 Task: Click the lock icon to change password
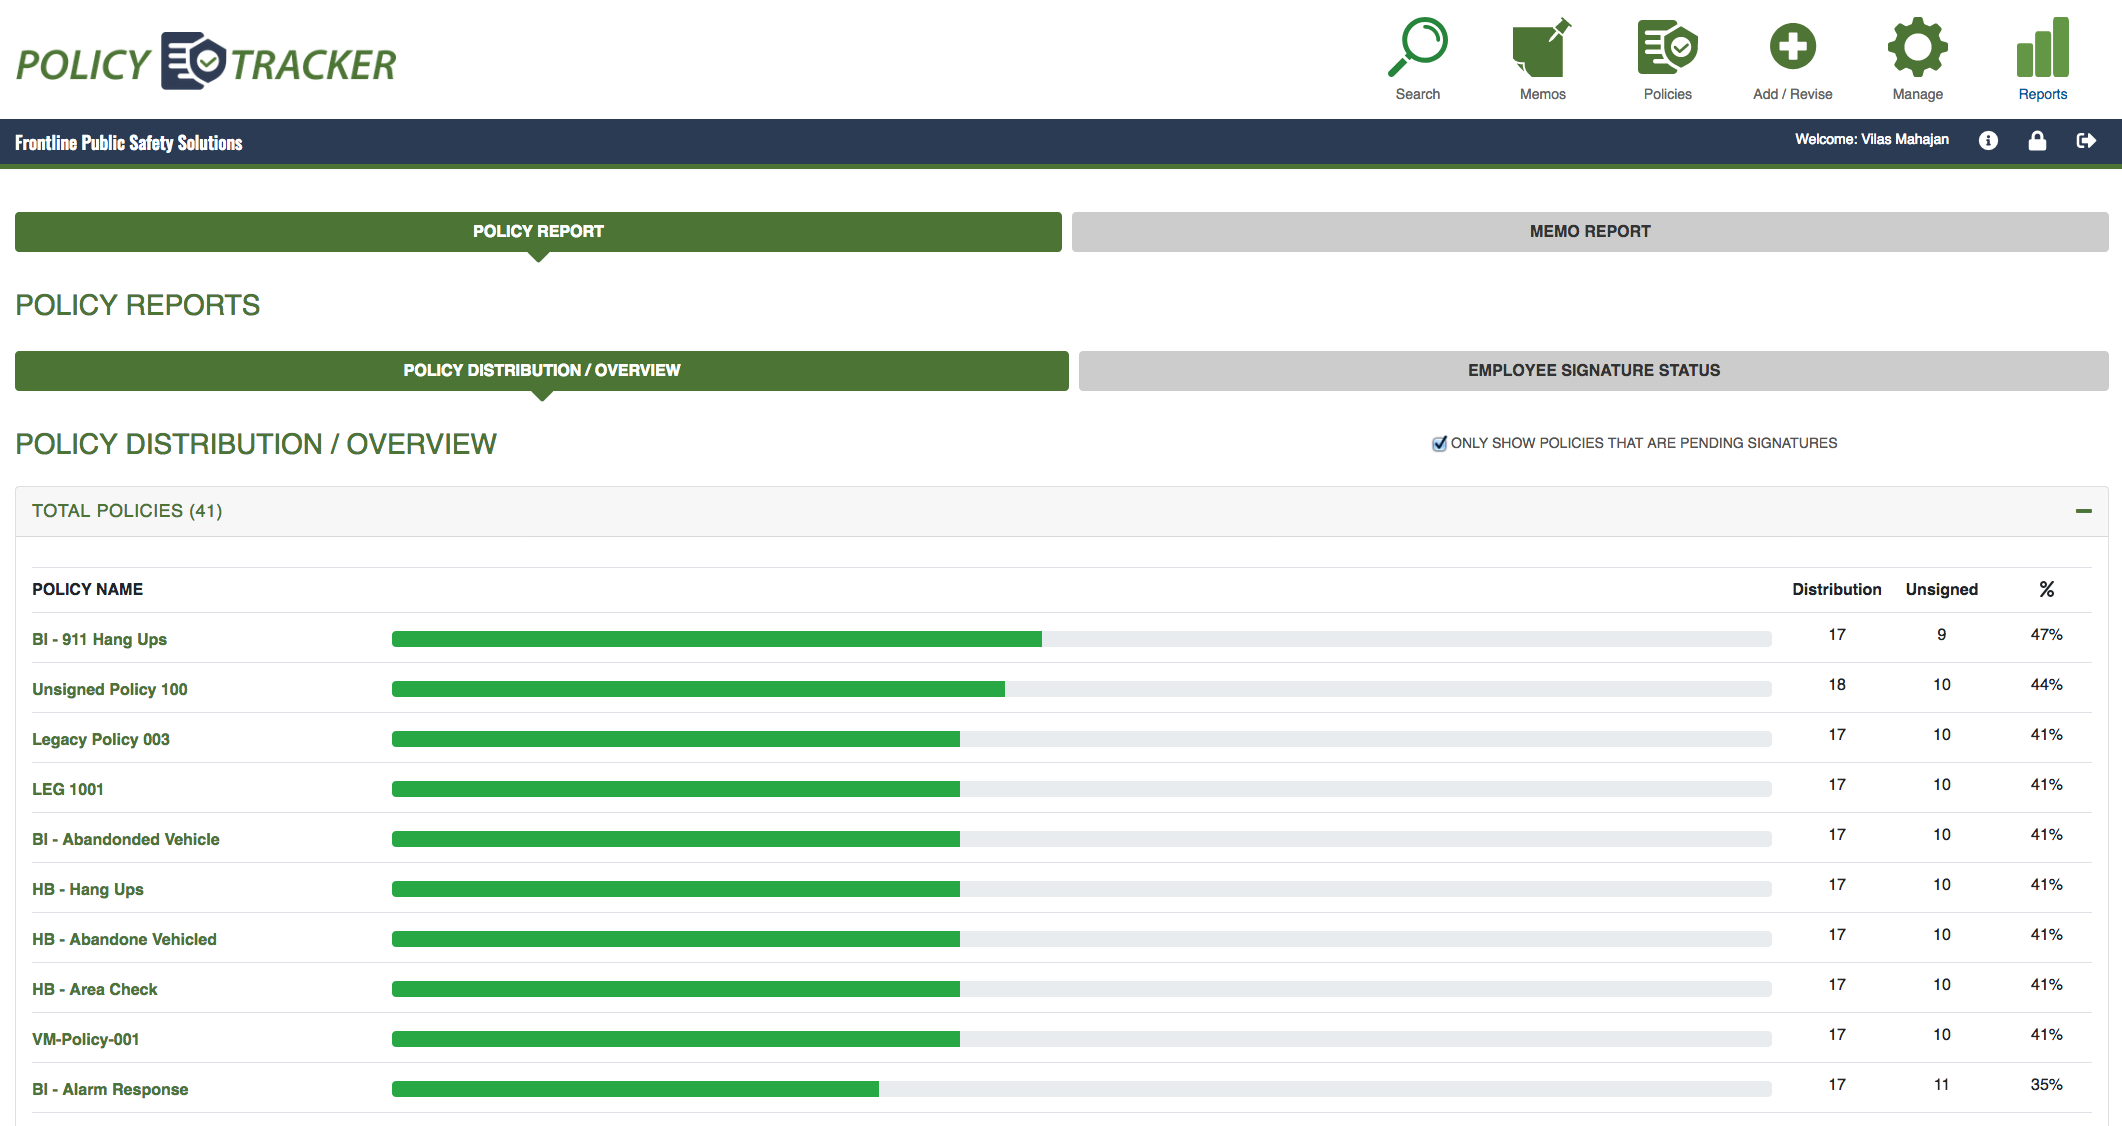click(x=2038, y=141)
